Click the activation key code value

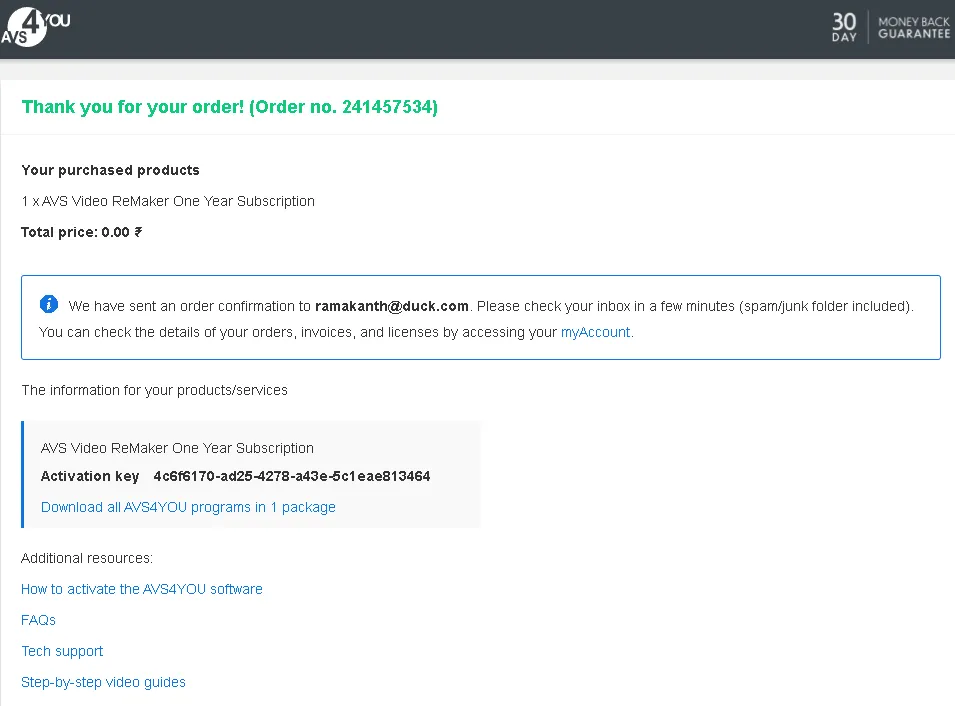click(x=292, y=476)
